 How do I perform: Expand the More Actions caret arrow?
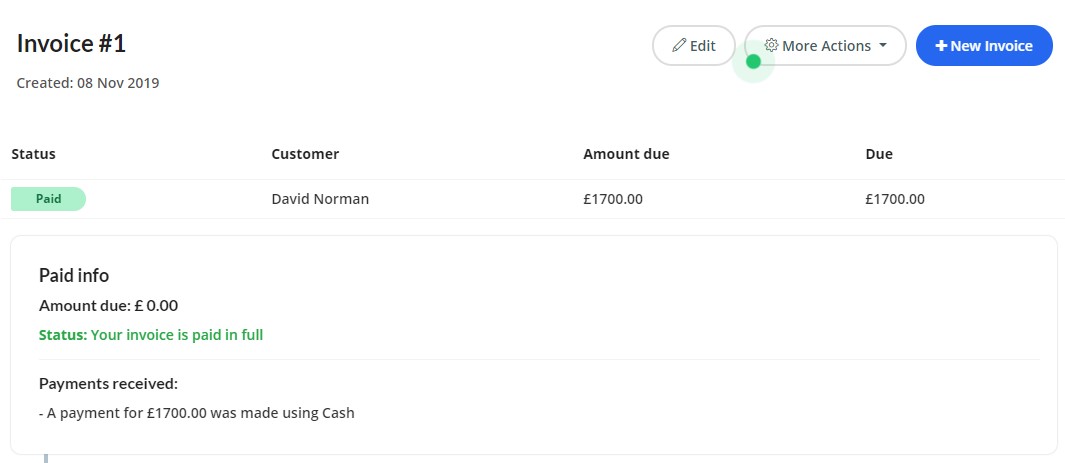[883, 46]
